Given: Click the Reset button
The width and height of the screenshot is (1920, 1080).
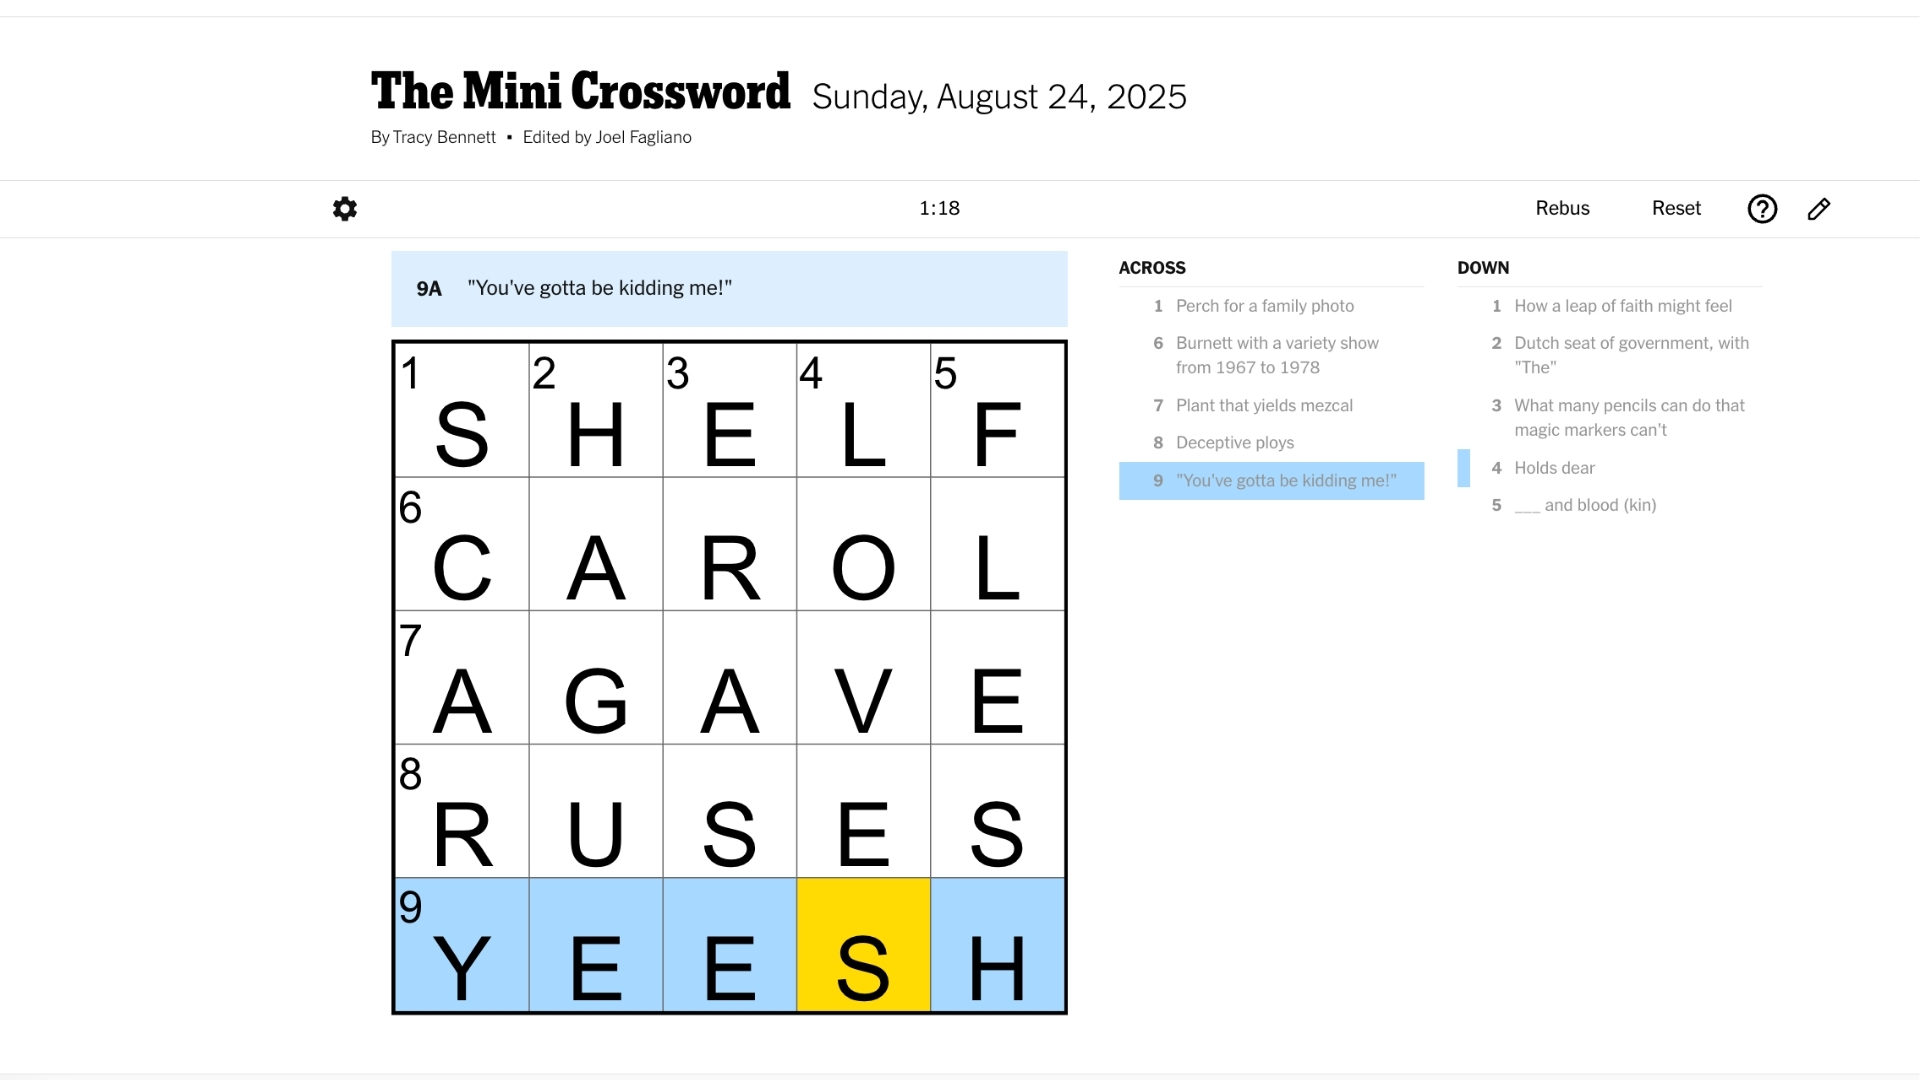Looking at the screenshot, I should 1676,208.
